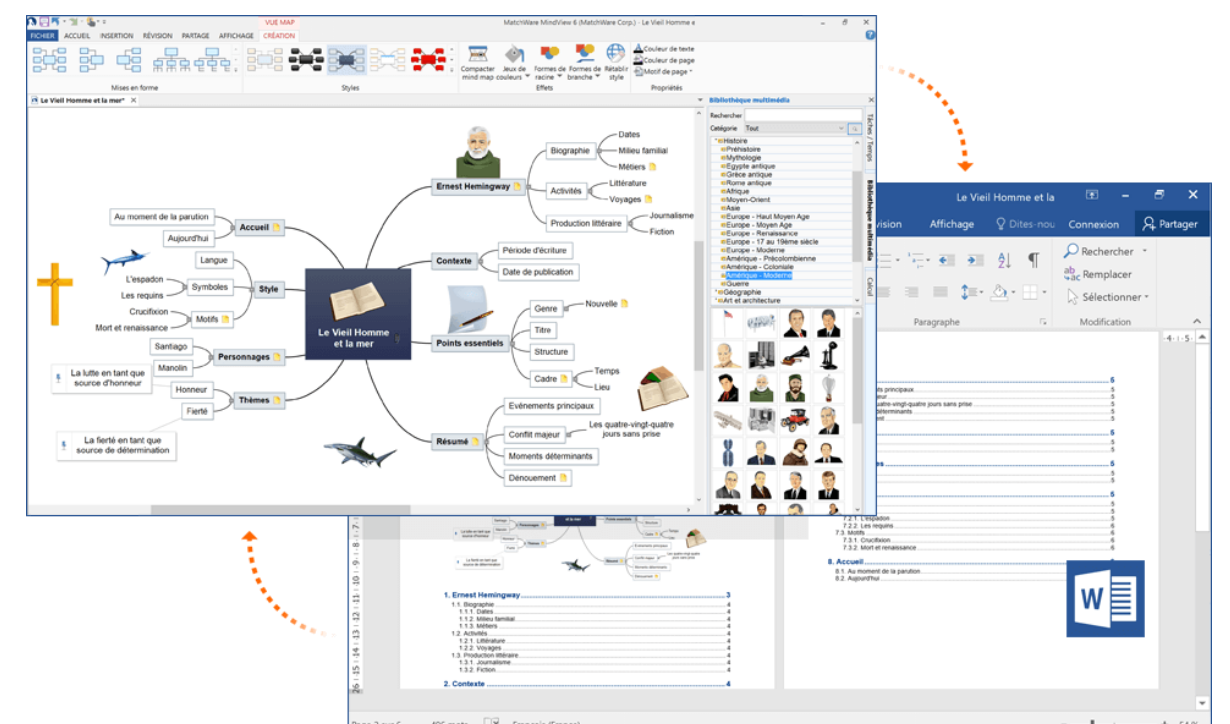Select the black mind map style thumbnail
The image size is (1230, 724).
click(x=306, y=60)
